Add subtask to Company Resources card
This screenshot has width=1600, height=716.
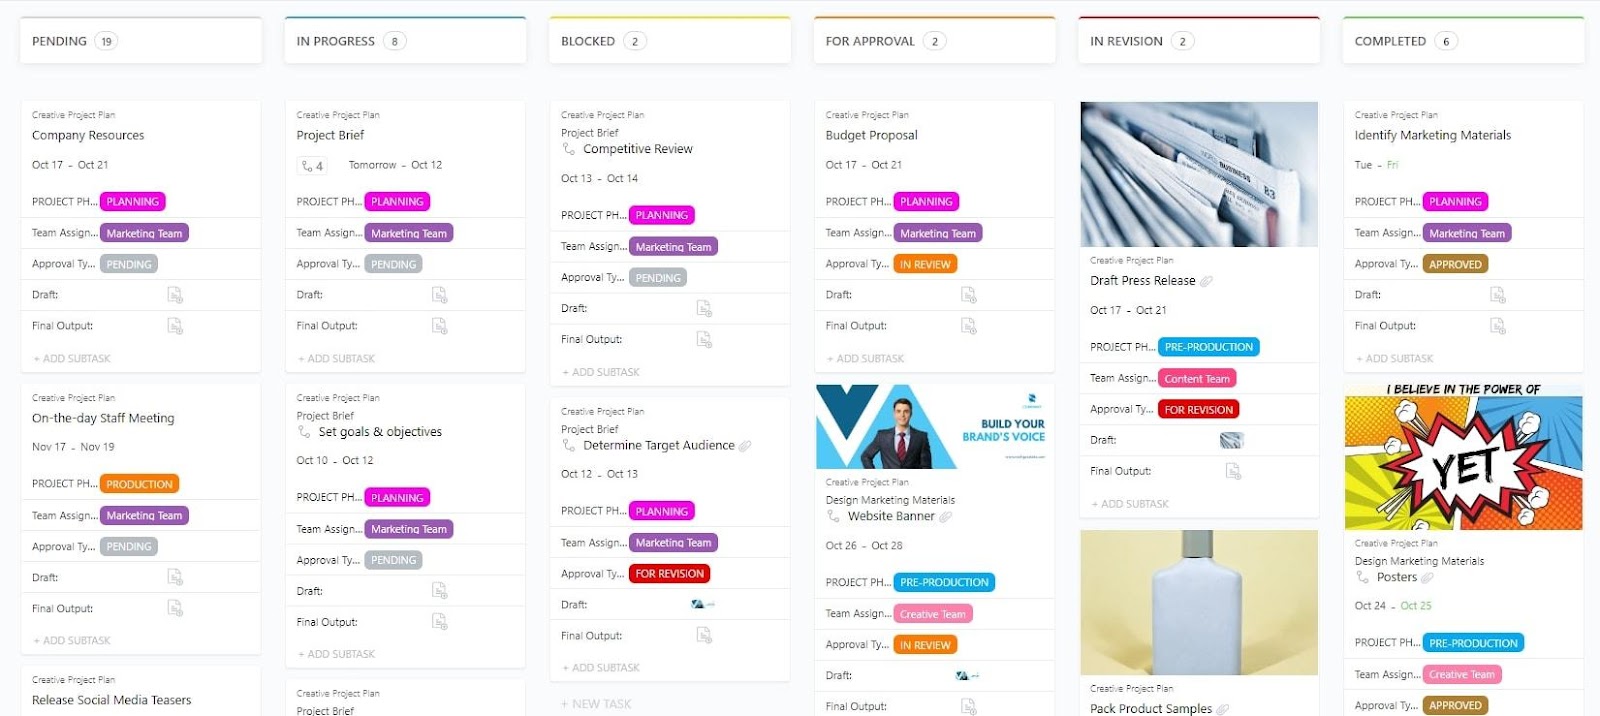tap(76, 358)
